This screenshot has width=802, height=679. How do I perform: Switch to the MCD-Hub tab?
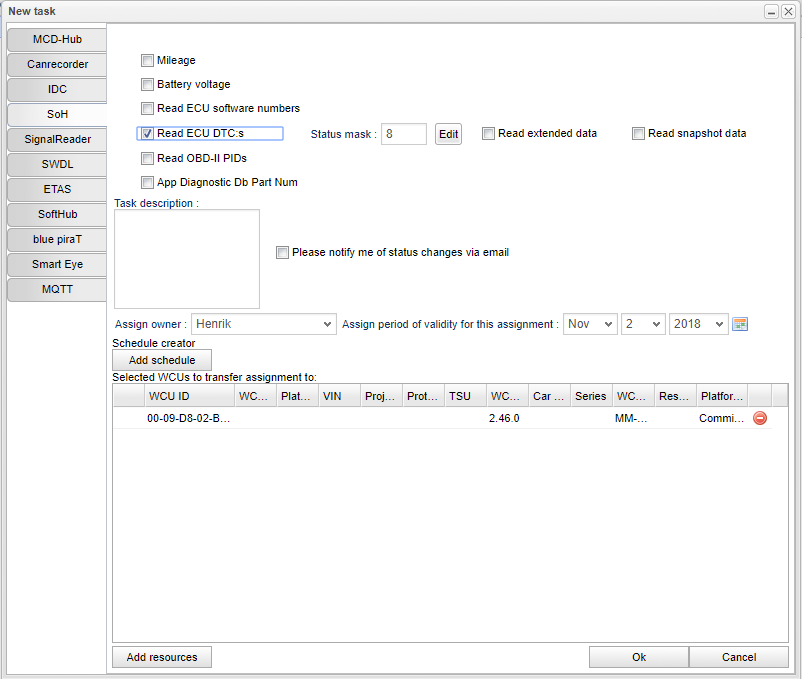pyautogui.click(x=57, y=40)
